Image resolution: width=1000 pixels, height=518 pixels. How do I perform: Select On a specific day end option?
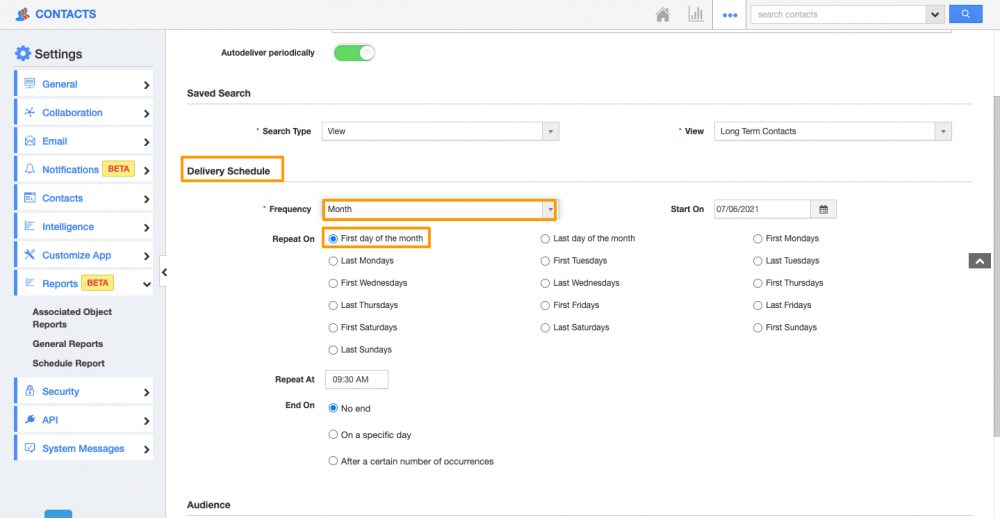pyautogui.click(x=333, y=435)
